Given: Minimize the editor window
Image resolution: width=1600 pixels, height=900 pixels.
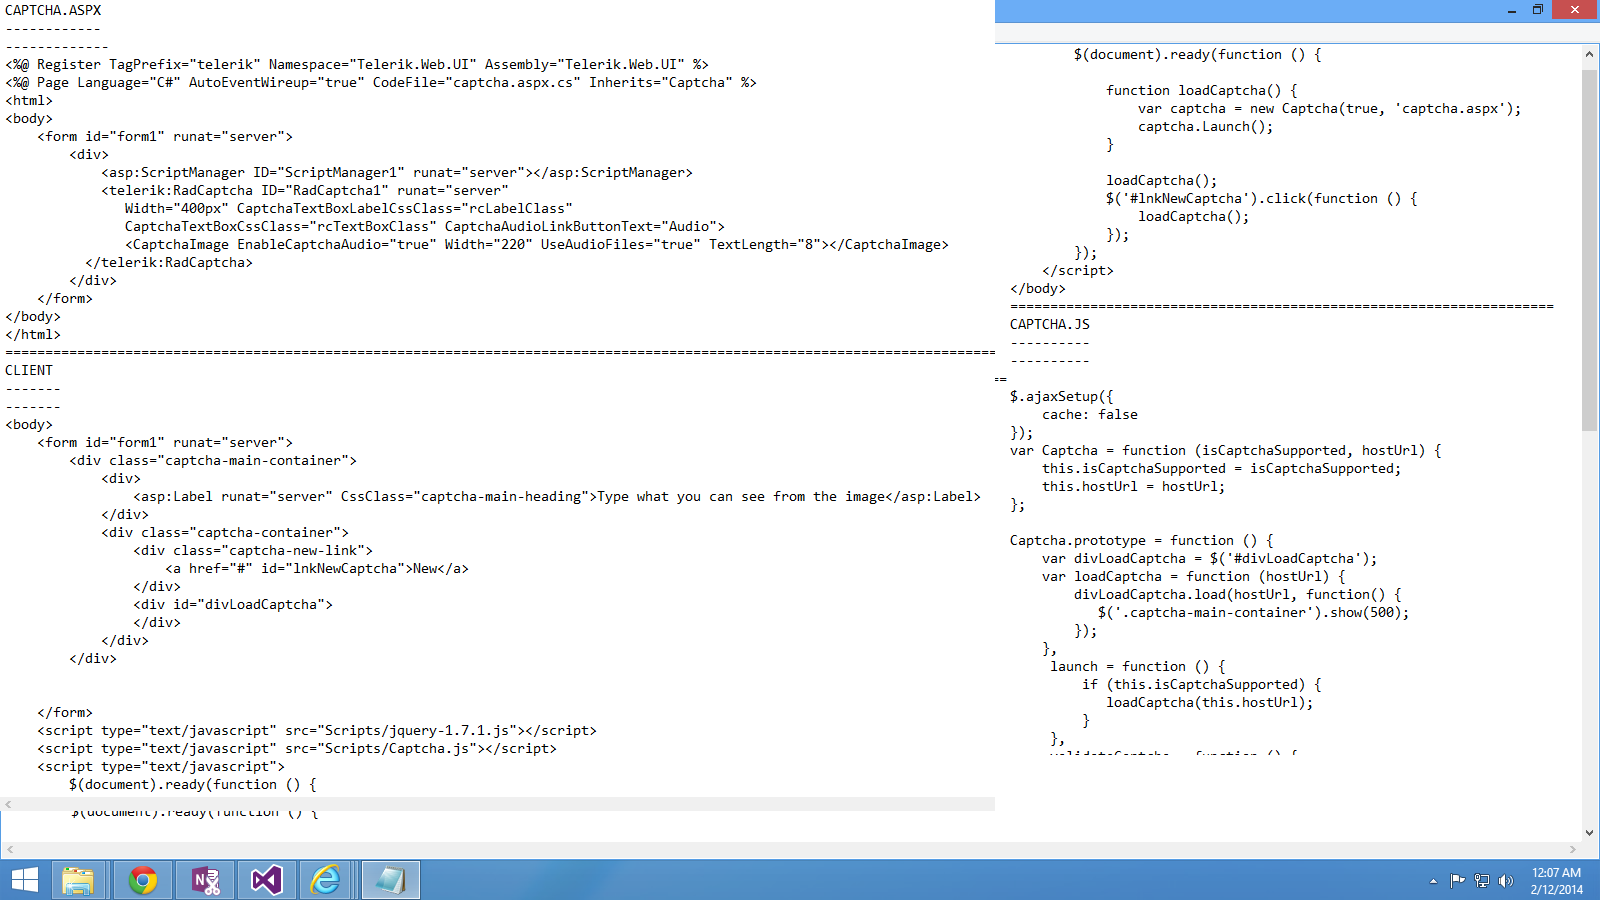Looking at the screenshot, I should 1512,10.
